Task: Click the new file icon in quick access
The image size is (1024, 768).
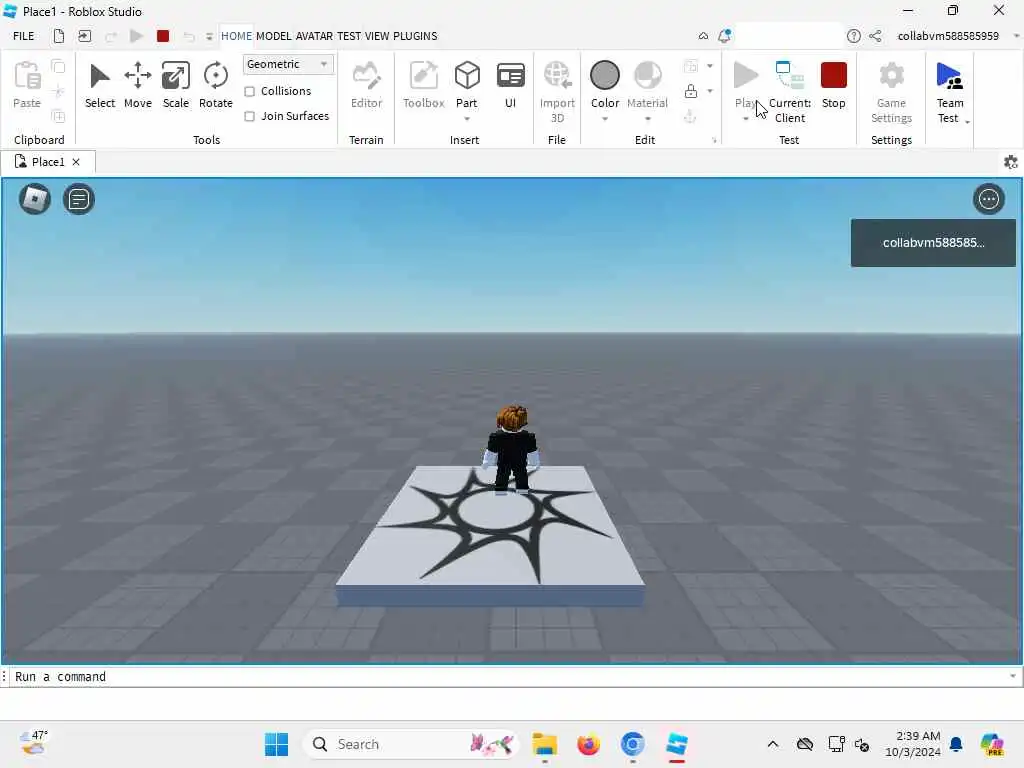Action: coord(59,36)
